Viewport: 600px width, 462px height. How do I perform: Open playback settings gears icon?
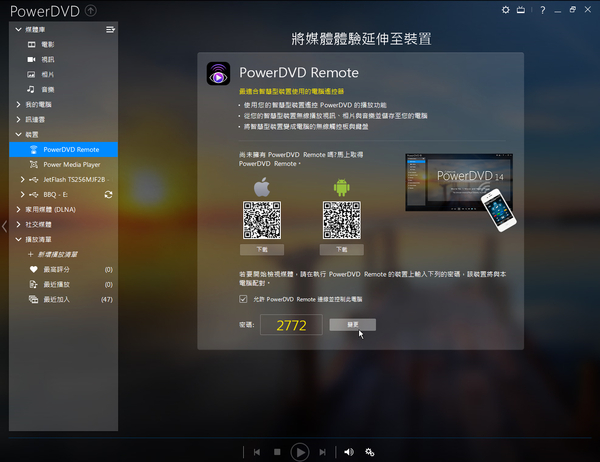(x=370, y=452)
